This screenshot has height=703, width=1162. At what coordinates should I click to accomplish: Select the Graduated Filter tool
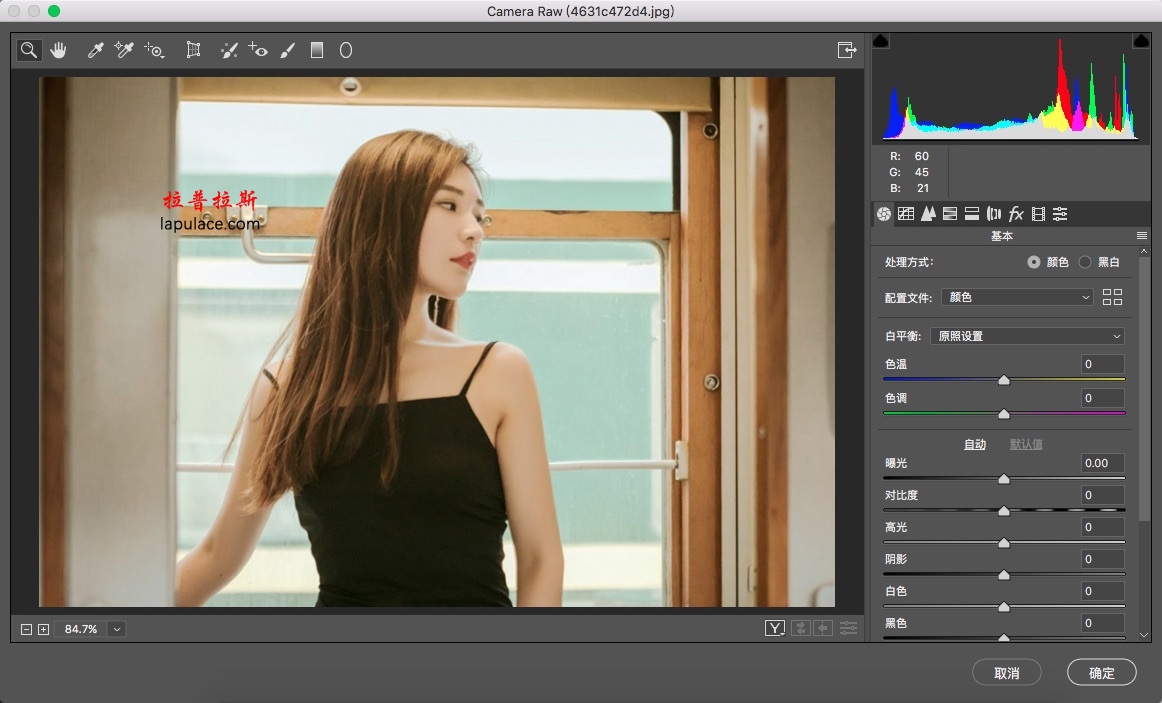[316, 50]
